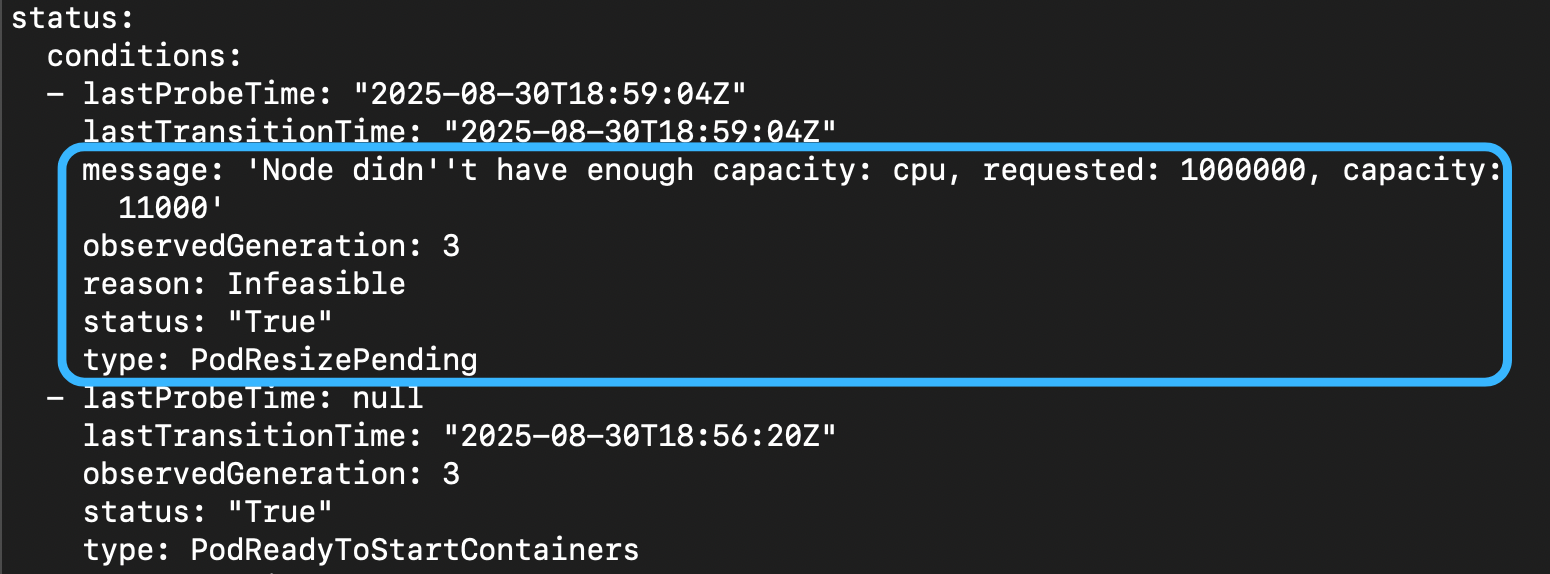1550x574 pixels.
Task: Click the null lastProbeTime value
Action: pyautogui.click(x=388, y=398)
